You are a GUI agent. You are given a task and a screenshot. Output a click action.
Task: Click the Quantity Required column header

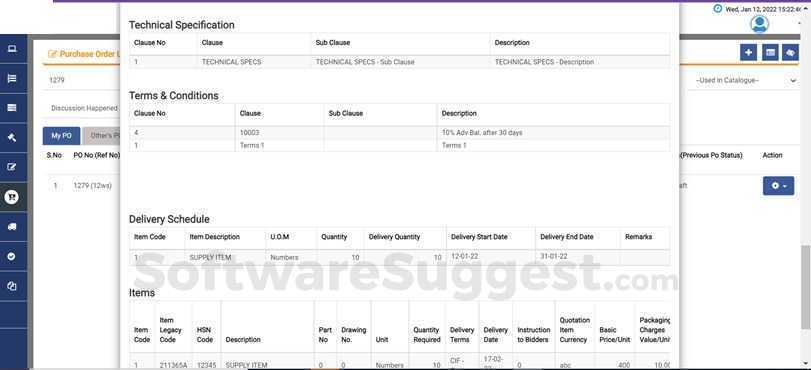point(427,335)
